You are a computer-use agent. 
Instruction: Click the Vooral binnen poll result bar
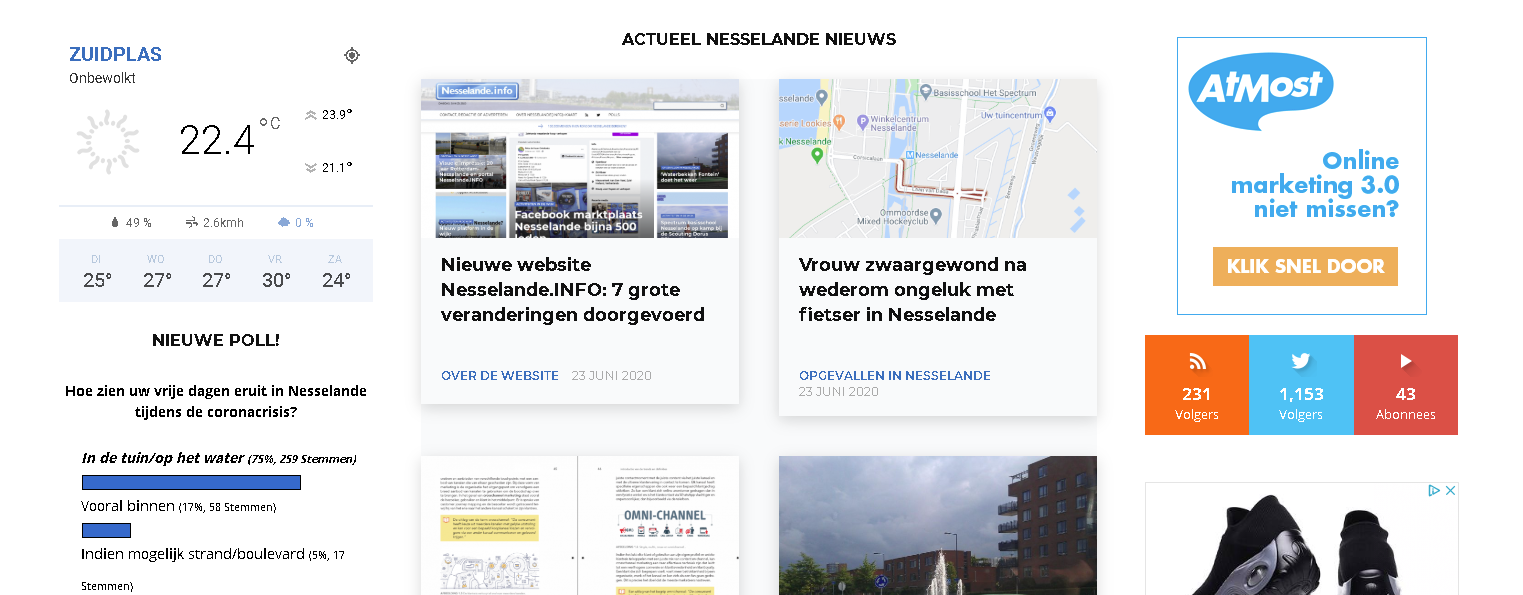point(106,530)
